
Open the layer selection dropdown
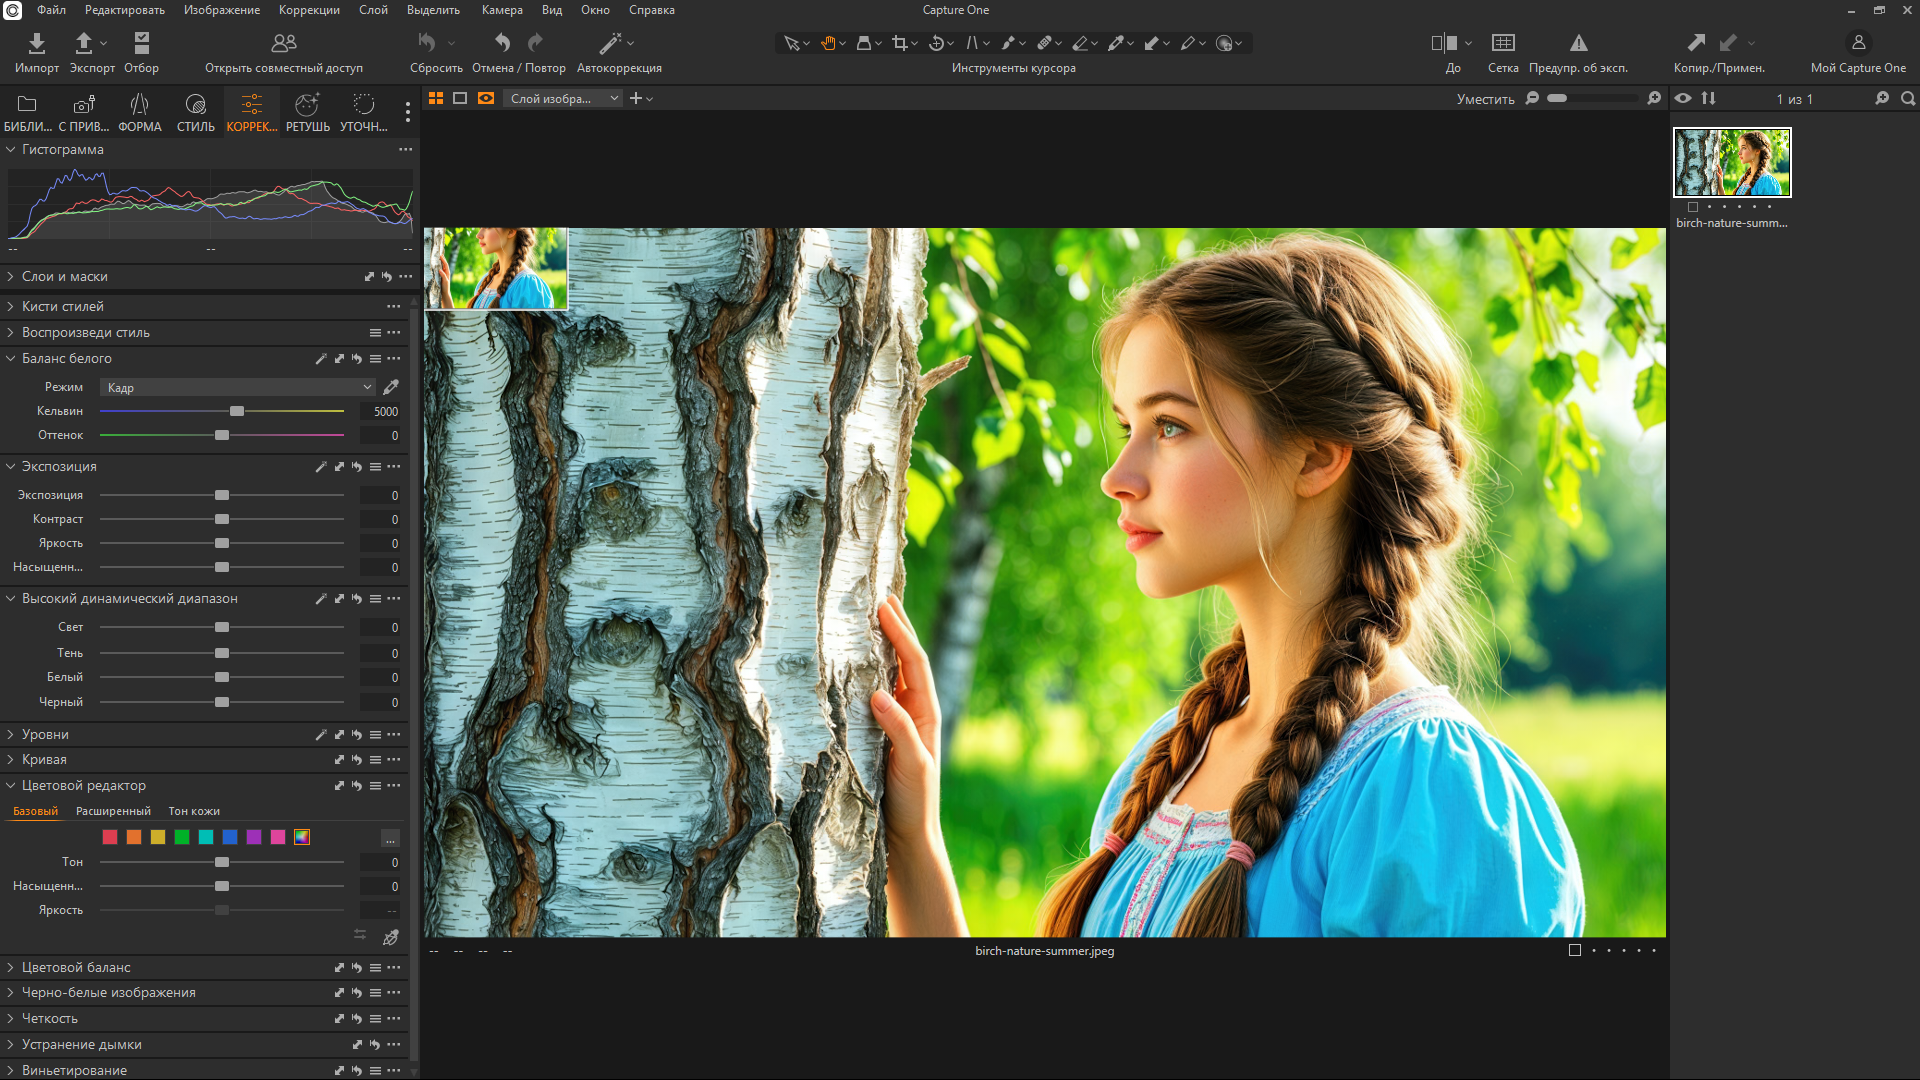pos(564,98)
